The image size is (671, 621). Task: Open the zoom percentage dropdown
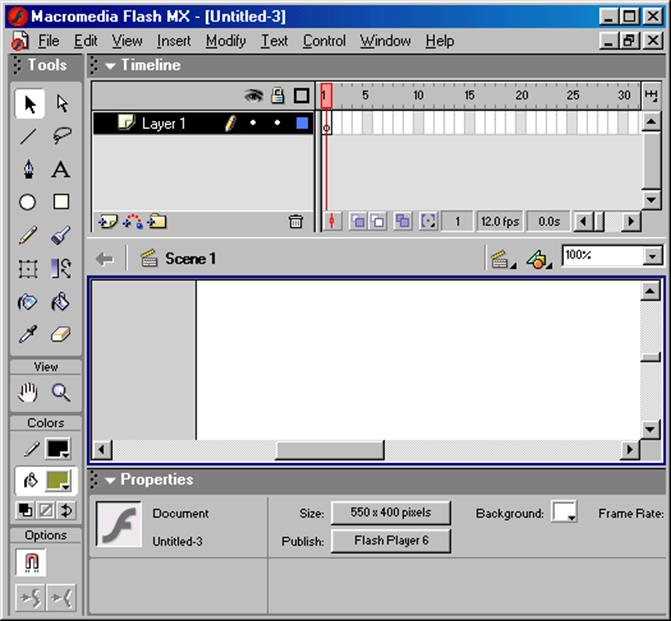[652, 256]
